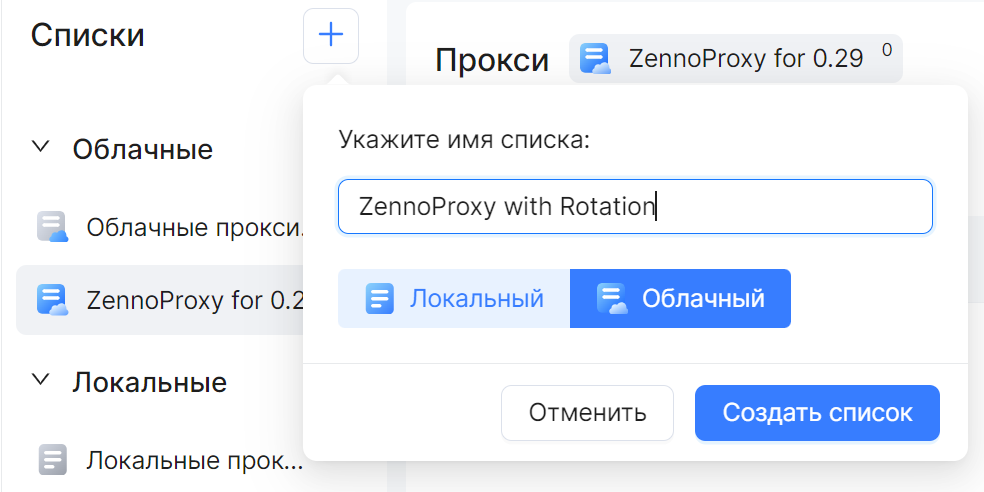Collapse the Локальные section chevron
The width and height of the screenshot is (984, 492).
[41, 379]
